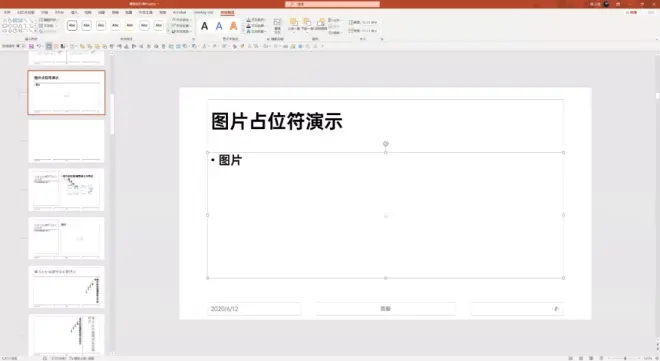Screen dimensions: 660x361
Task: Select the Shape Format tab
Action: point(227,13)
